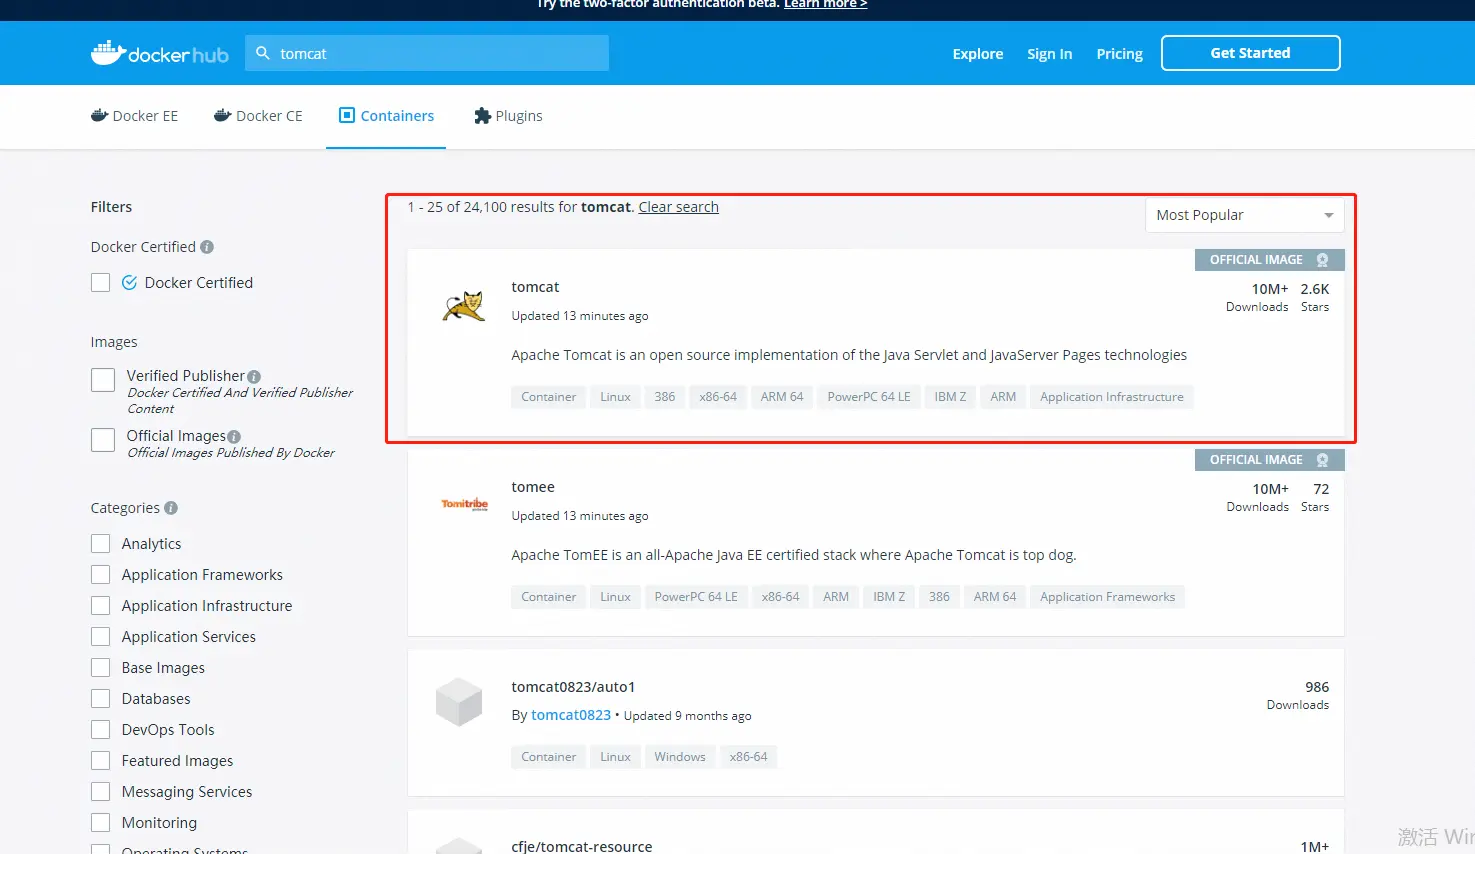Enable the Verified Publisher filter
This screenshot has height=878, width=1475.
point(103,380)
